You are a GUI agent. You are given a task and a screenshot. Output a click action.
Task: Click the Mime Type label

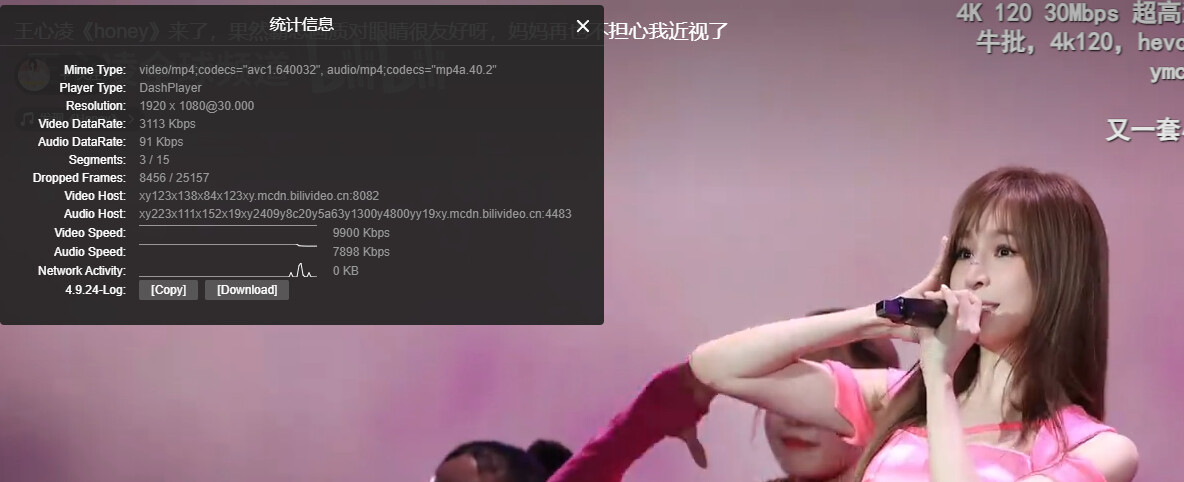coord(95,70)
